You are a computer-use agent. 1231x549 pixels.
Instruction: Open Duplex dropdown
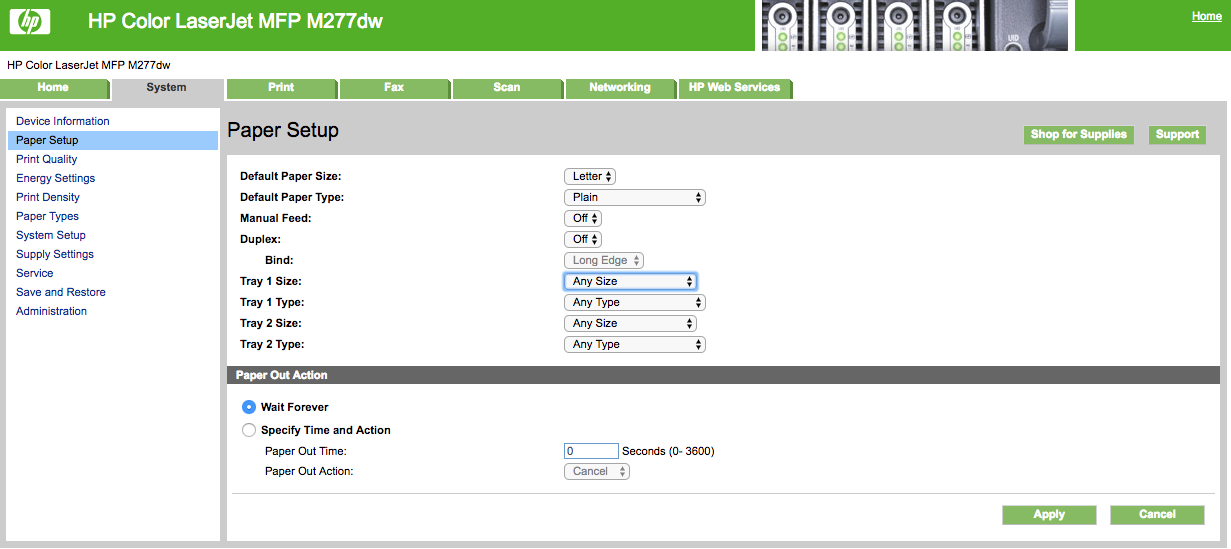pos(583,239)
